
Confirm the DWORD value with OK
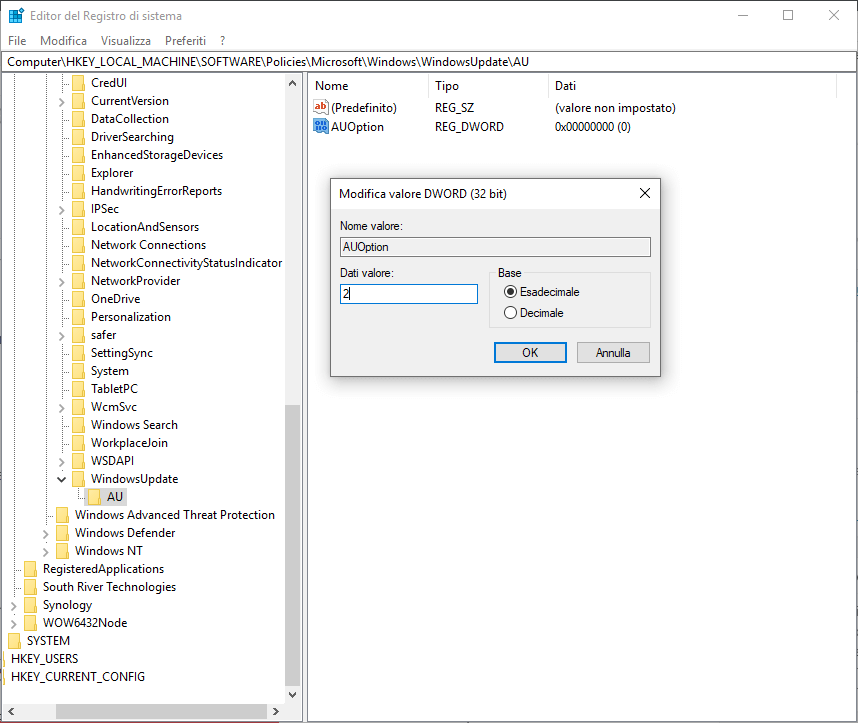point(530,352)
